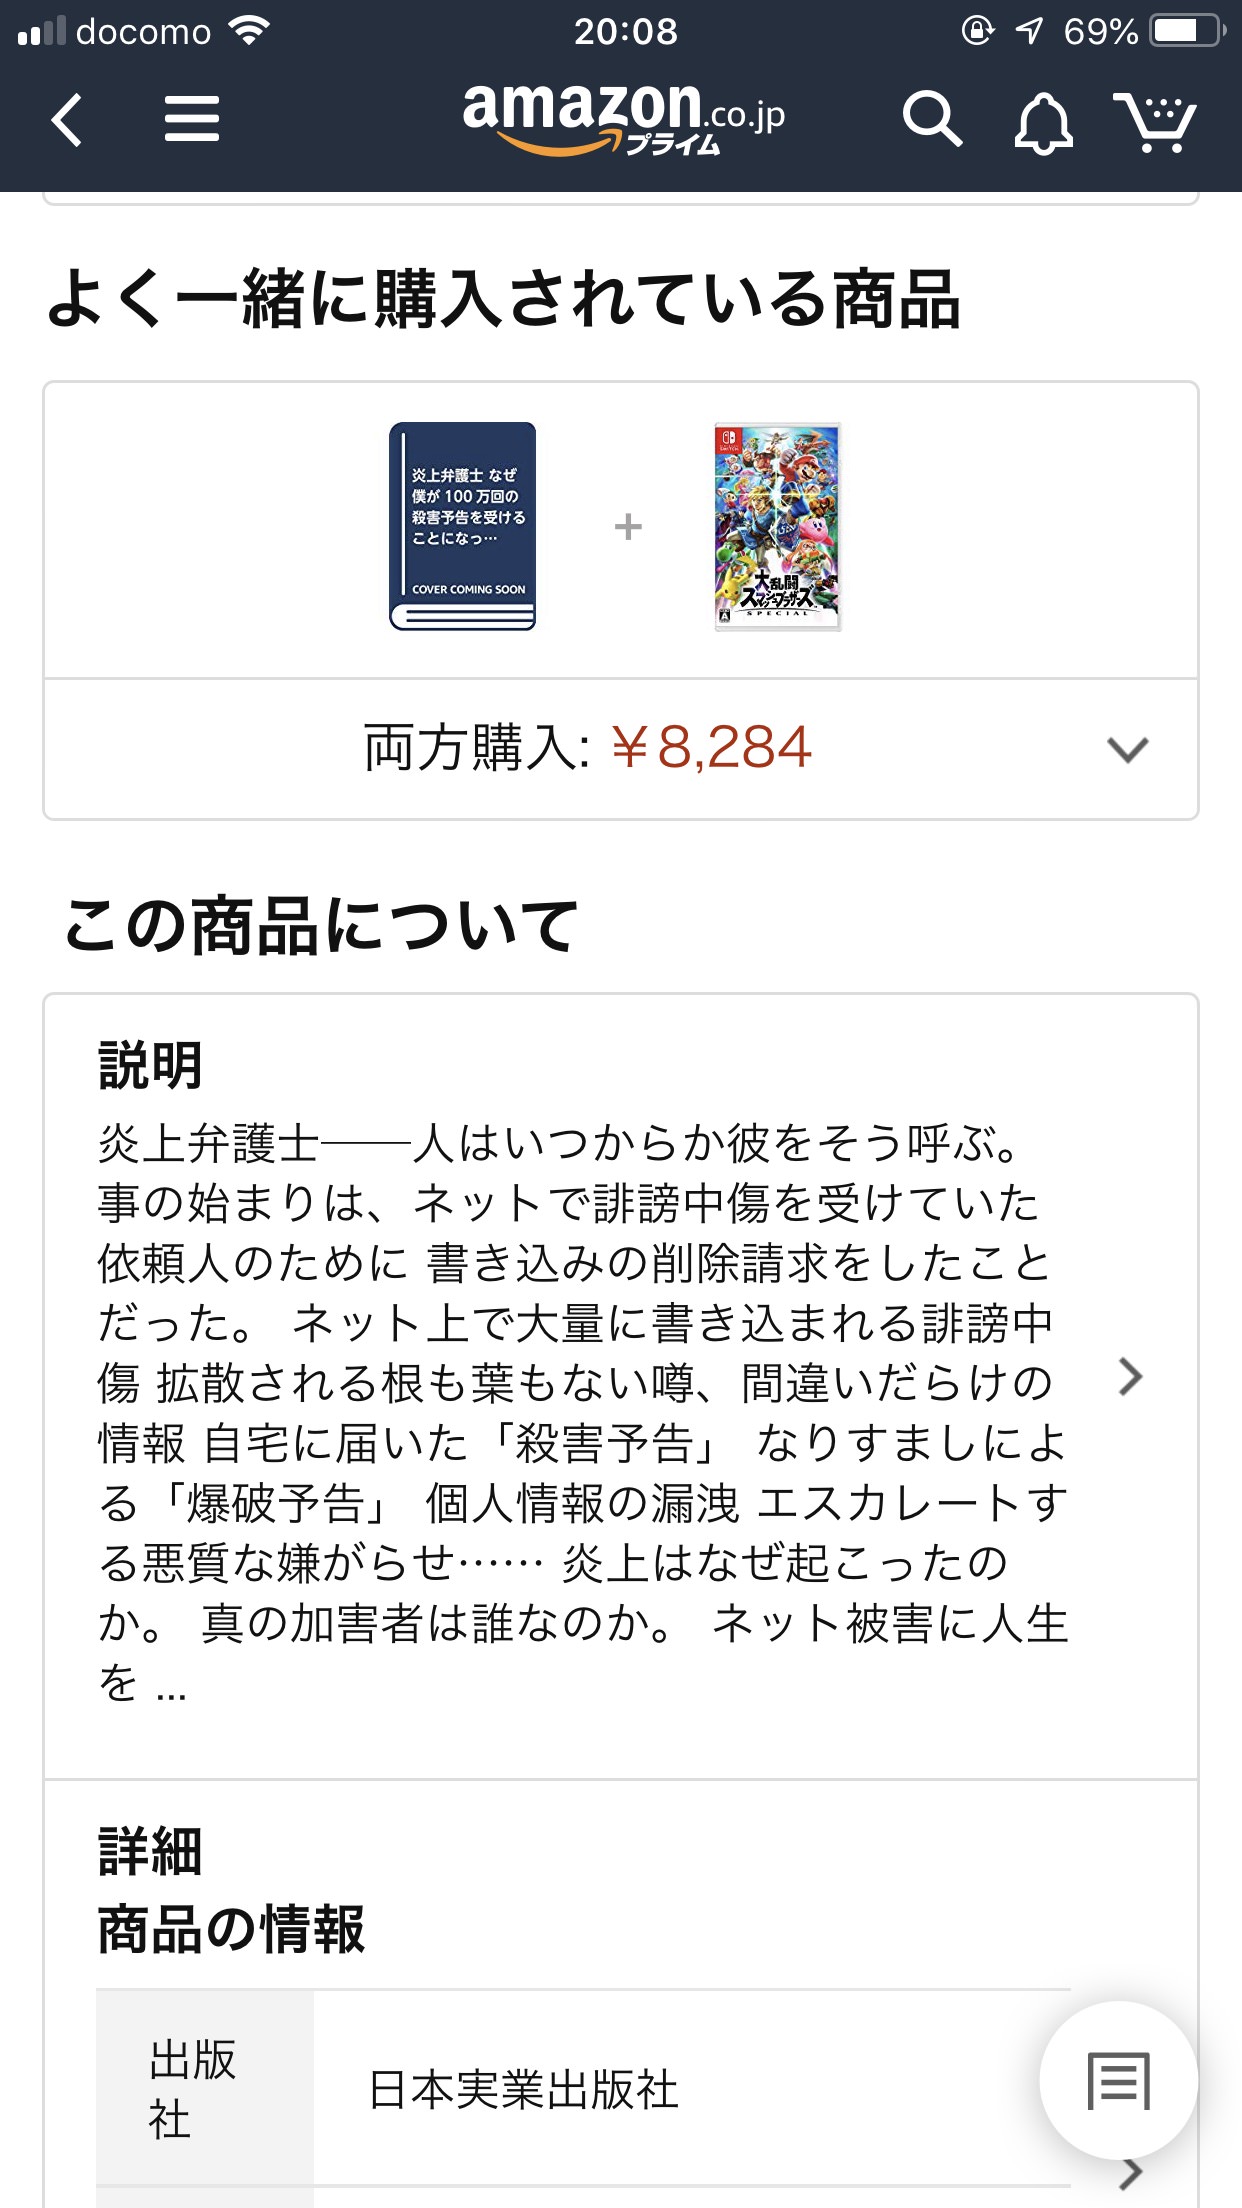Open notifications bell icon
Viewport: 1242px width, 2208px height.
coord(1043,122)
